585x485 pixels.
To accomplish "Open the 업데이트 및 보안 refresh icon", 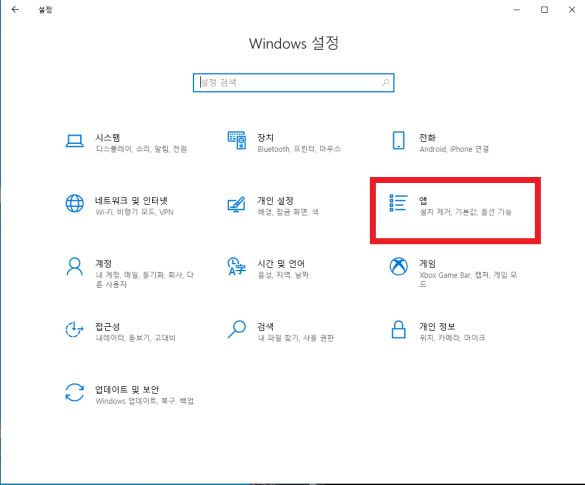I will [75, 392].
